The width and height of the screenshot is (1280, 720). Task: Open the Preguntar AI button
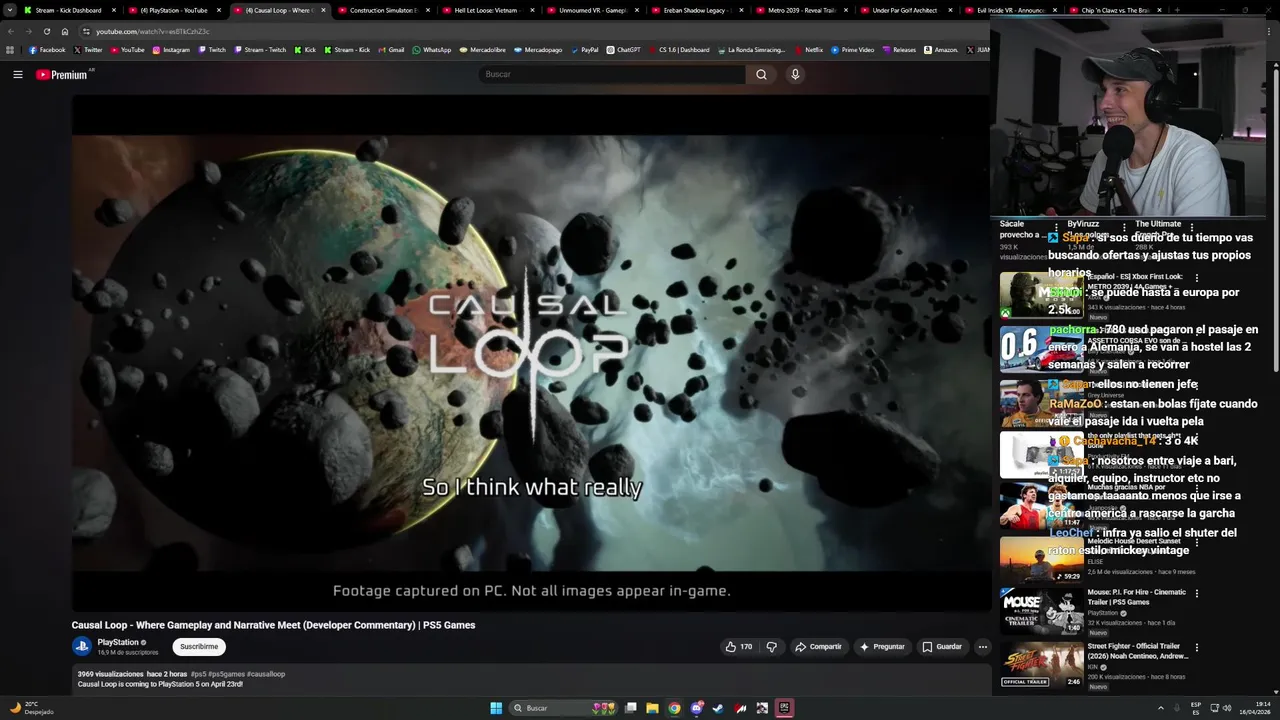pos(881,647)
